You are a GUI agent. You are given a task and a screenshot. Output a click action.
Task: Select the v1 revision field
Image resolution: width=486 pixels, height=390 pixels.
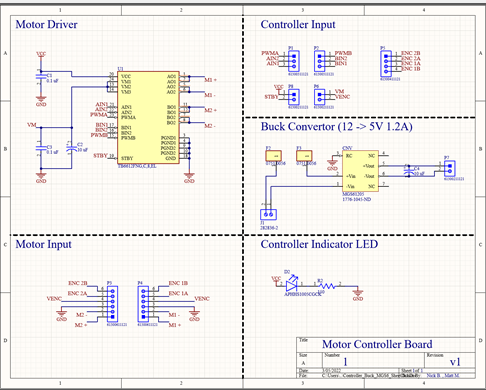click(455, 362)
